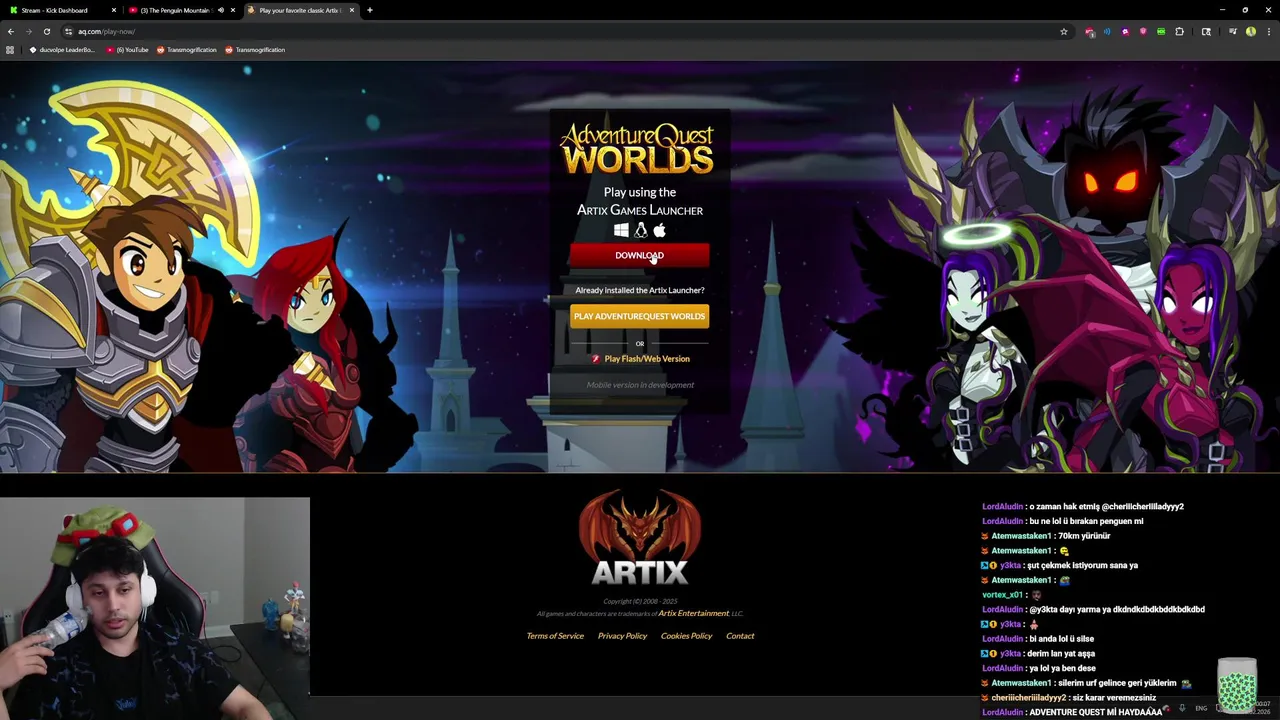
Task: Open the green extension icon
Action: coord(1161,31)
